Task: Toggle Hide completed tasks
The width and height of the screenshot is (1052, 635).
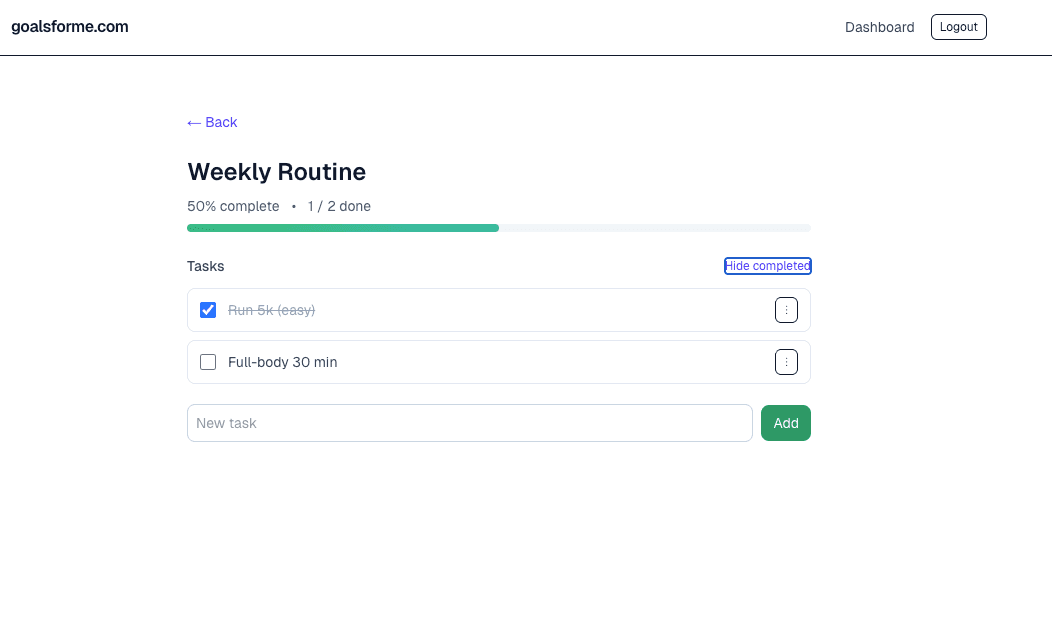Action: 767,266
